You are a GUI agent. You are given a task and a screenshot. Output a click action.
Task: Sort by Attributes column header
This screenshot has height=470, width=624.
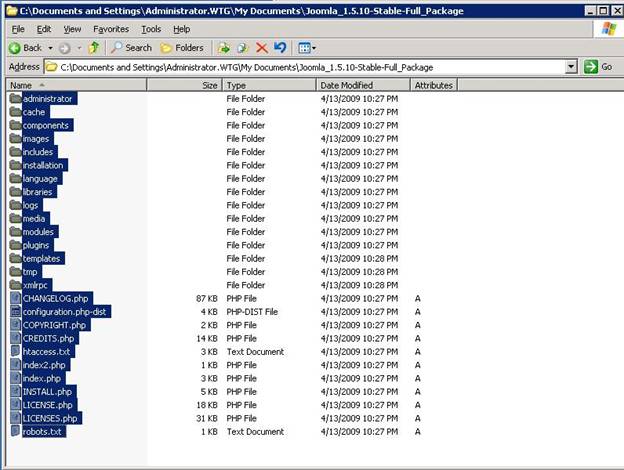[x=434, y=85]
